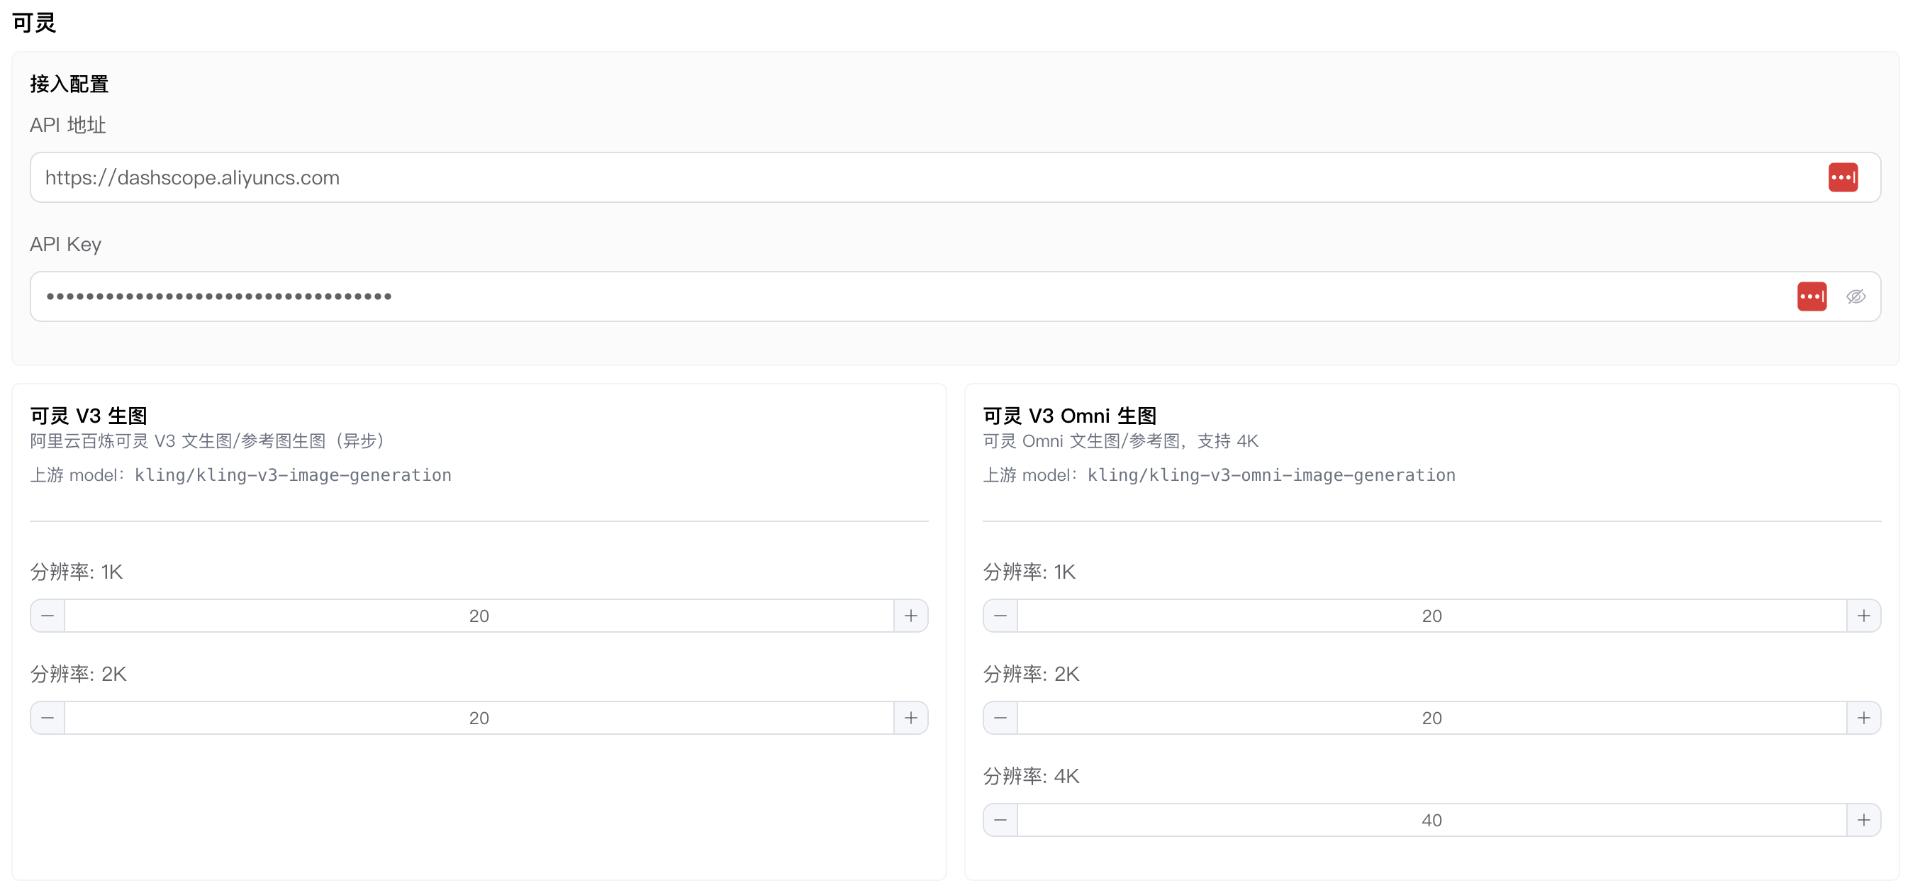The image size is (1920, 888).
Task: Click the 分辨率: 4K label
Action: (x=1031, y=776)
